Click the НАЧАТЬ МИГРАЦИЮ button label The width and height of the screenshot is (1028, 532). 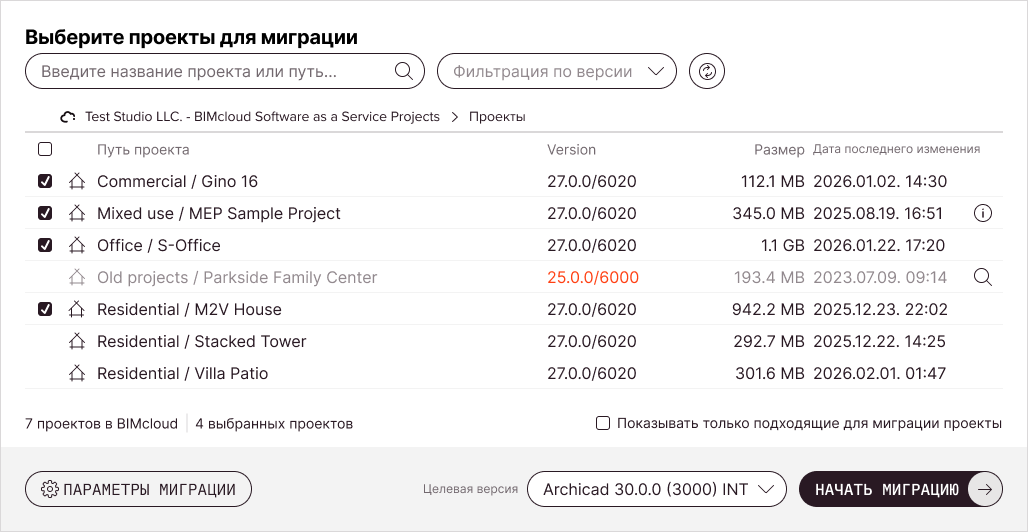(886, 489)
